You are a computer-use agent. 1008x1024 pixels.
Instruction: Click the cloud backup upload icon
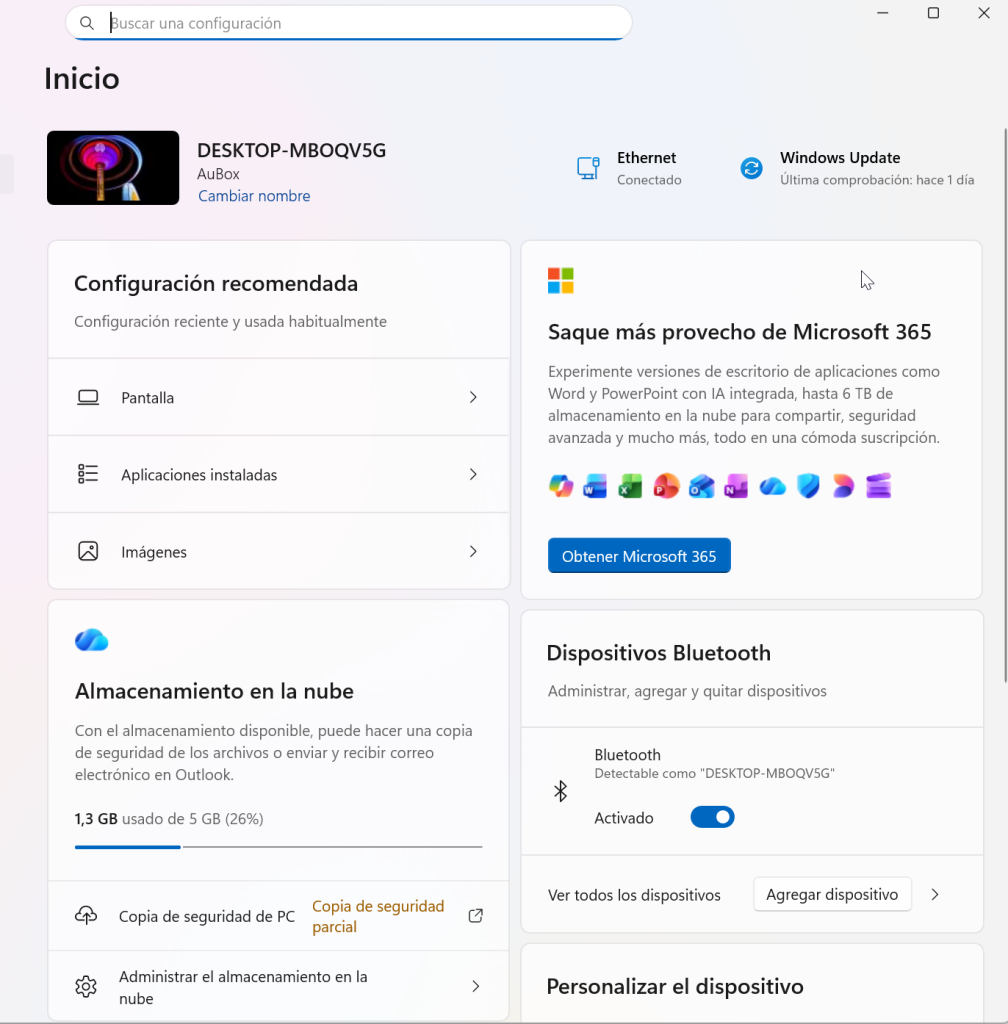point(86,916)
